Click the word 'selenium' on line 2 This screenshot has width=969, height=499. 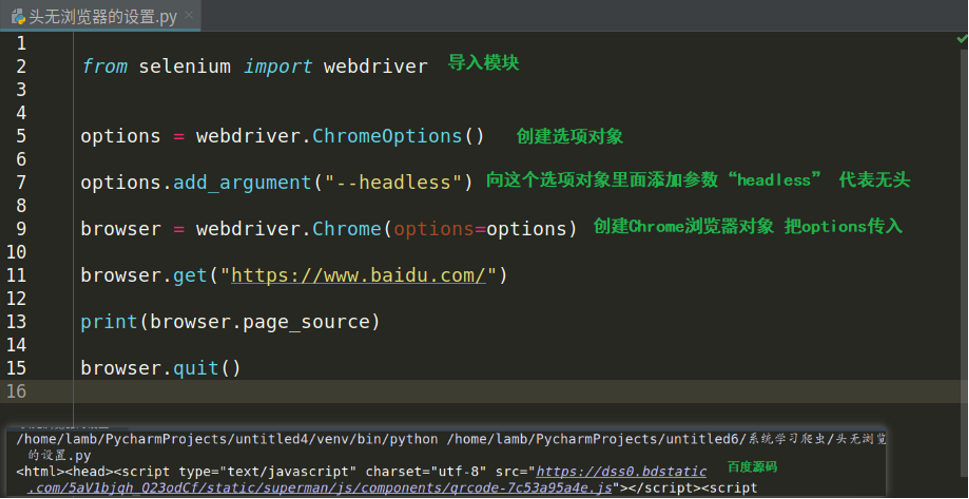(185, 66)
